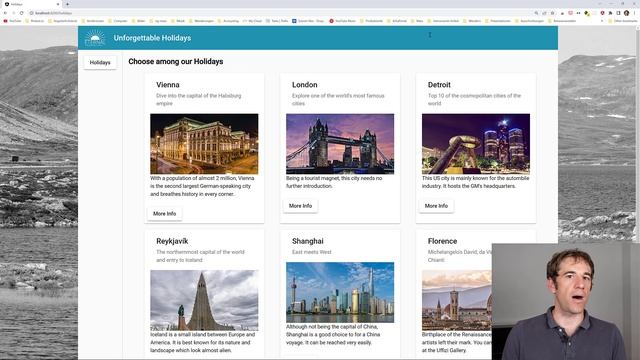
Task: Click the Vienna opera house photo
Action: pyautogui.click(x=204, y=144)
